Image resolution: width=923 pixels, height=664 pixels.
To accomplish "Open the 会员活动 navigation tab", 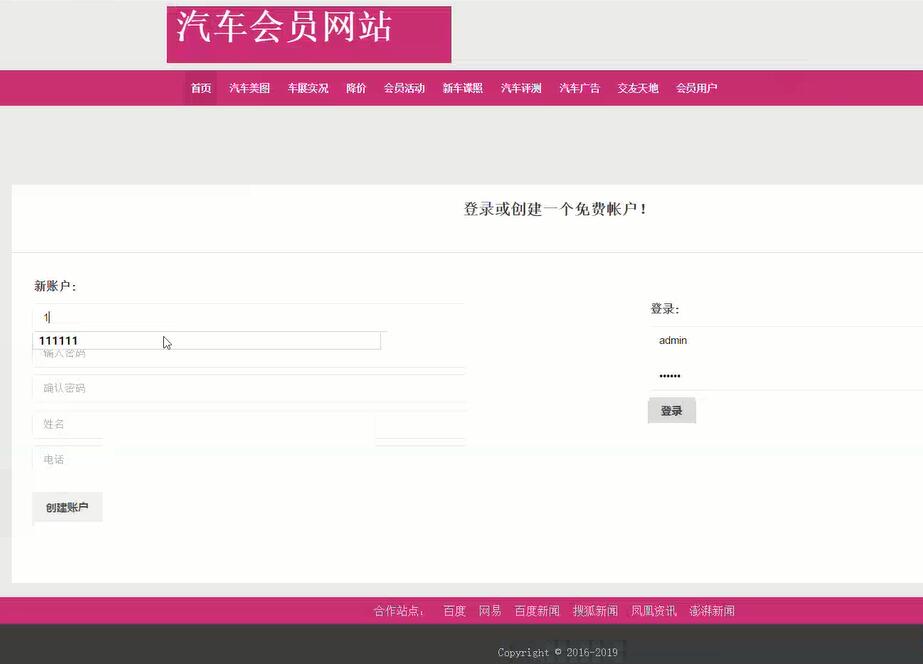I will [x=403, y=88].
